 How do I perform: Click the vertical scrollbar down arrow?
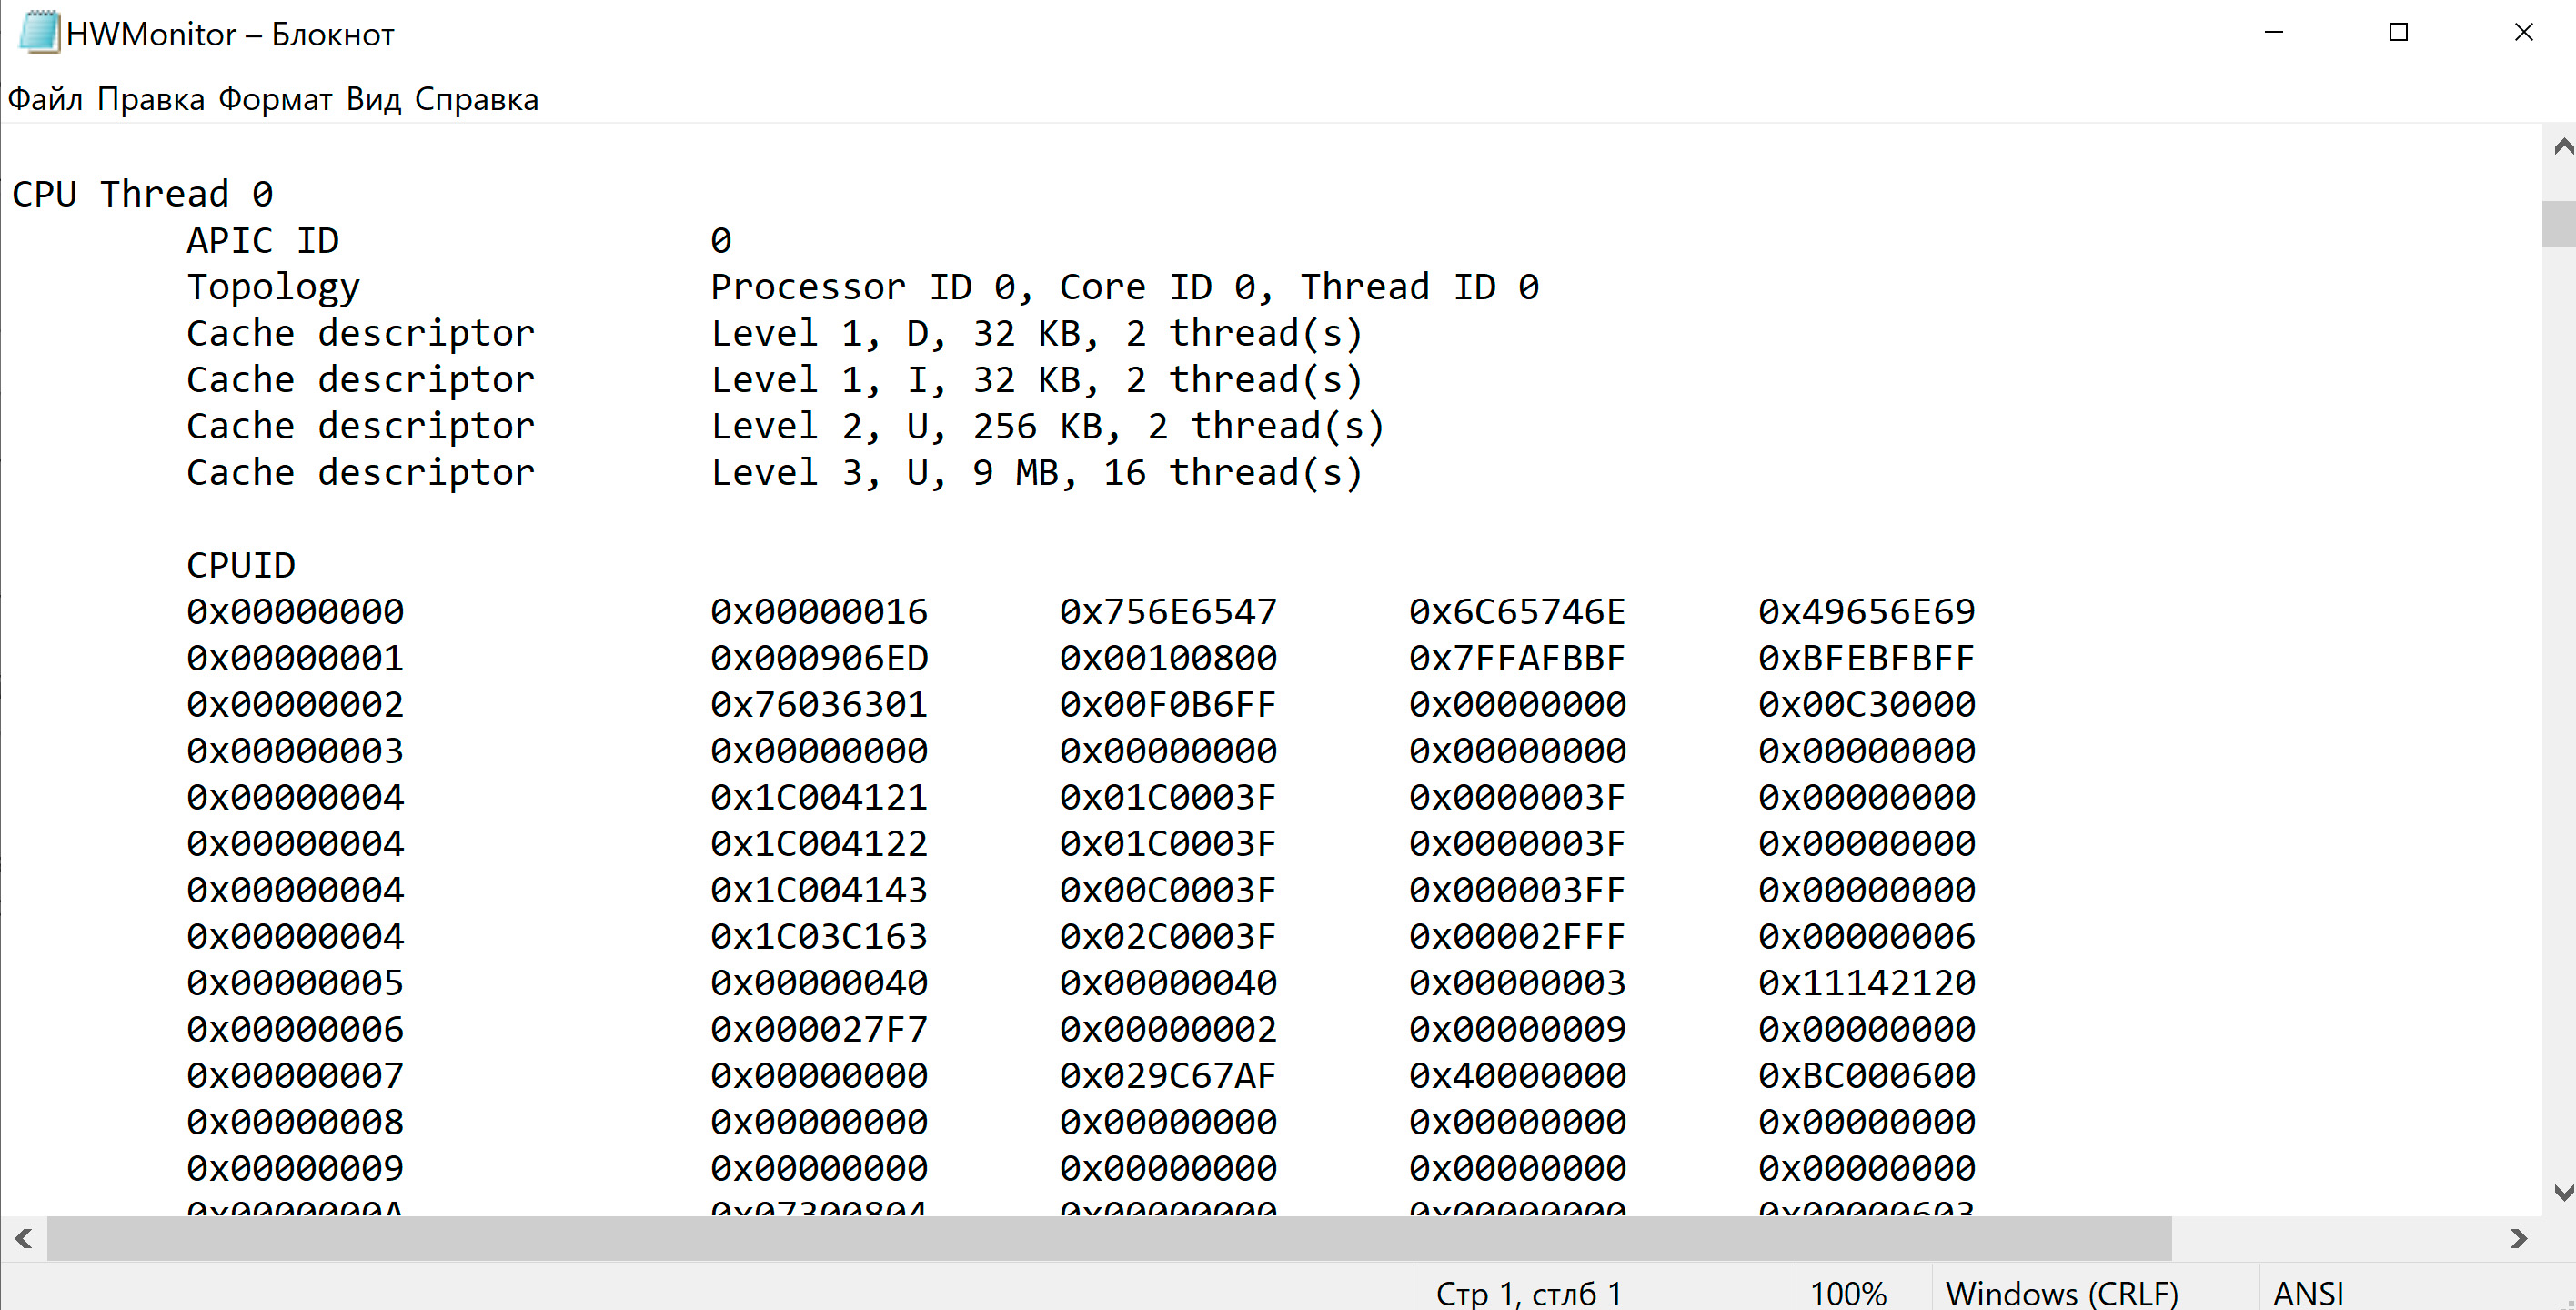(x=2562, y=1192)
